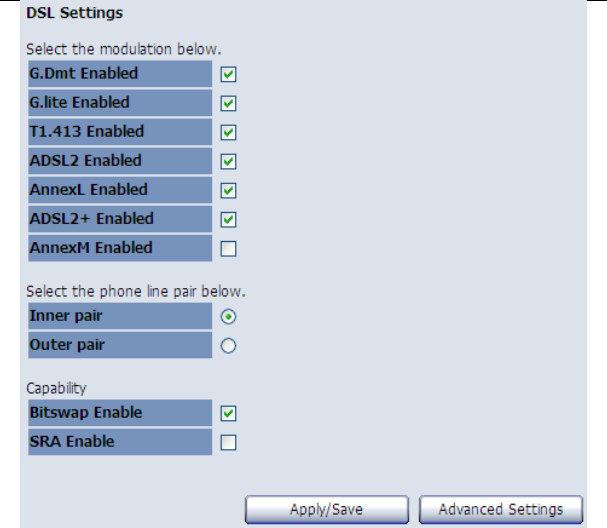607x528 pixels.
Task: Click the Outer pair text label
Action: click(x=67, y=345)
